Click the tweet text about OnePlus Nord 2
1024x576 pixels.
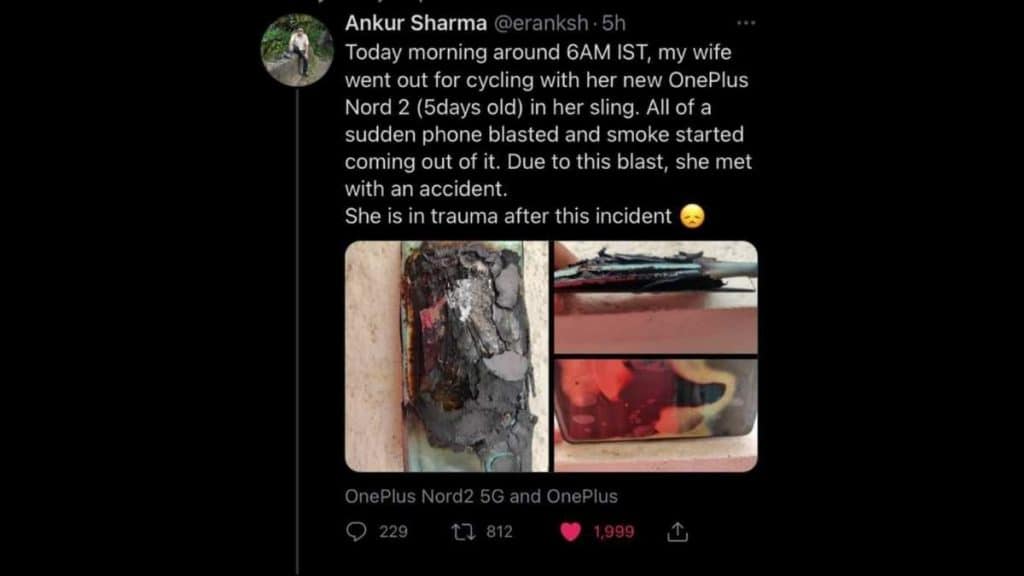[x=549, y=134]
